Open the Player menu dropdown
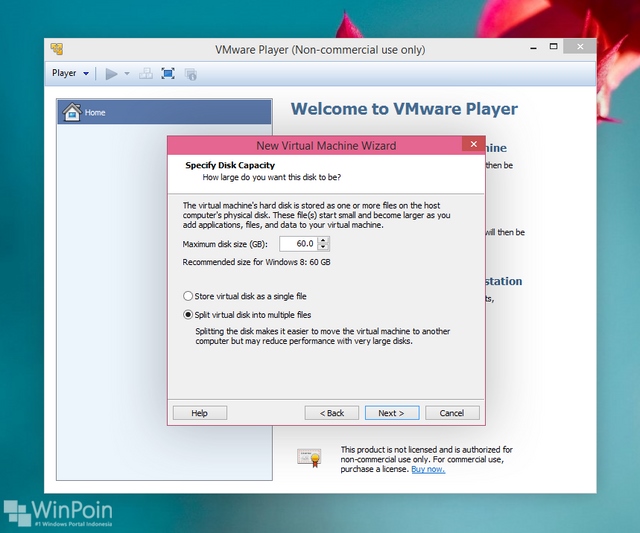Image resolution: width=640 pixels, height=533 pixels. [70, 73]
